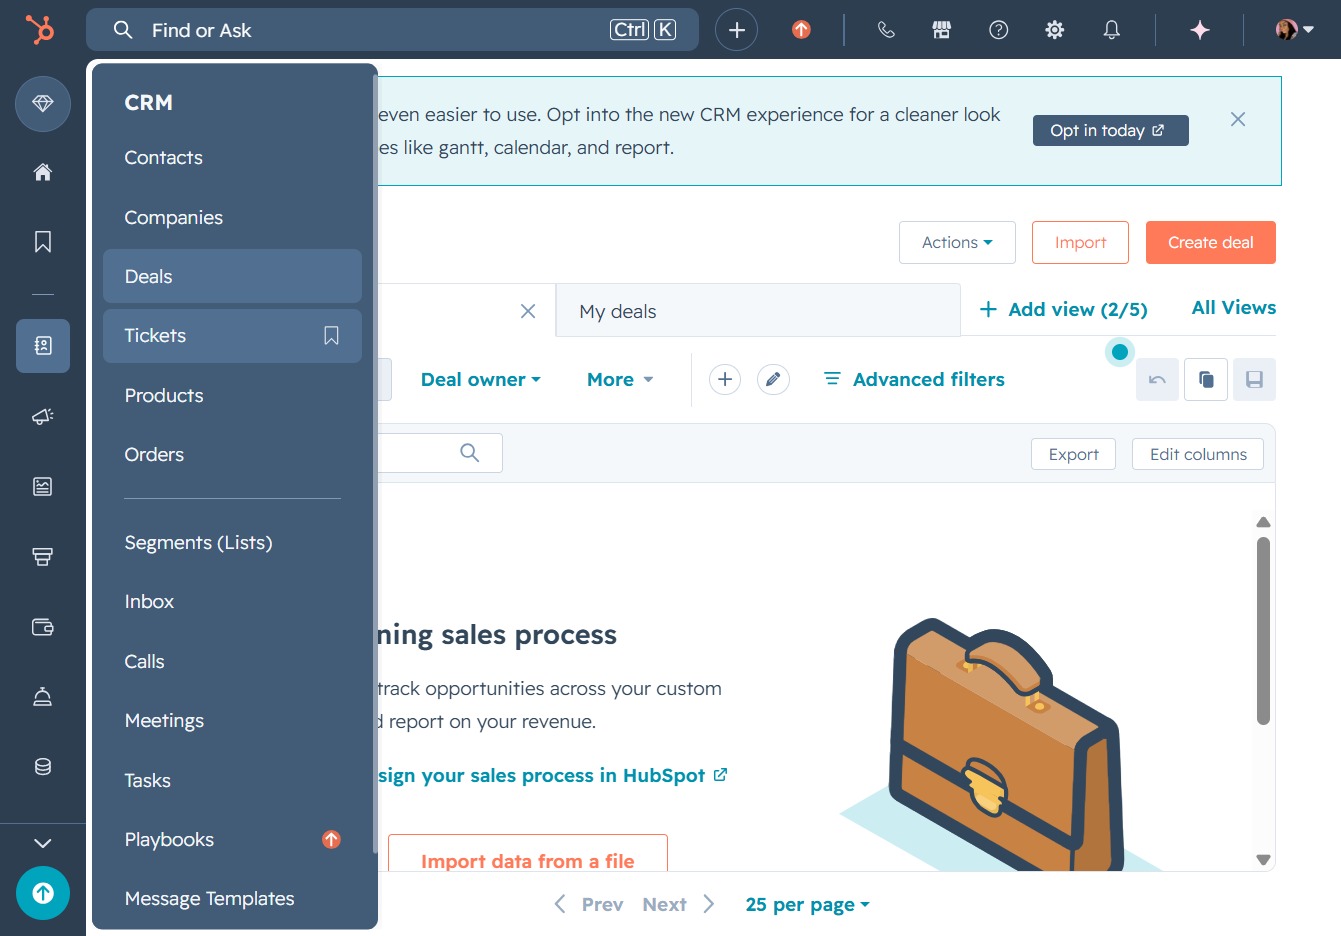1341x936 pixels.
Task: Open the Sales storefront sidebar icon
Action: (x=43, y=556)
